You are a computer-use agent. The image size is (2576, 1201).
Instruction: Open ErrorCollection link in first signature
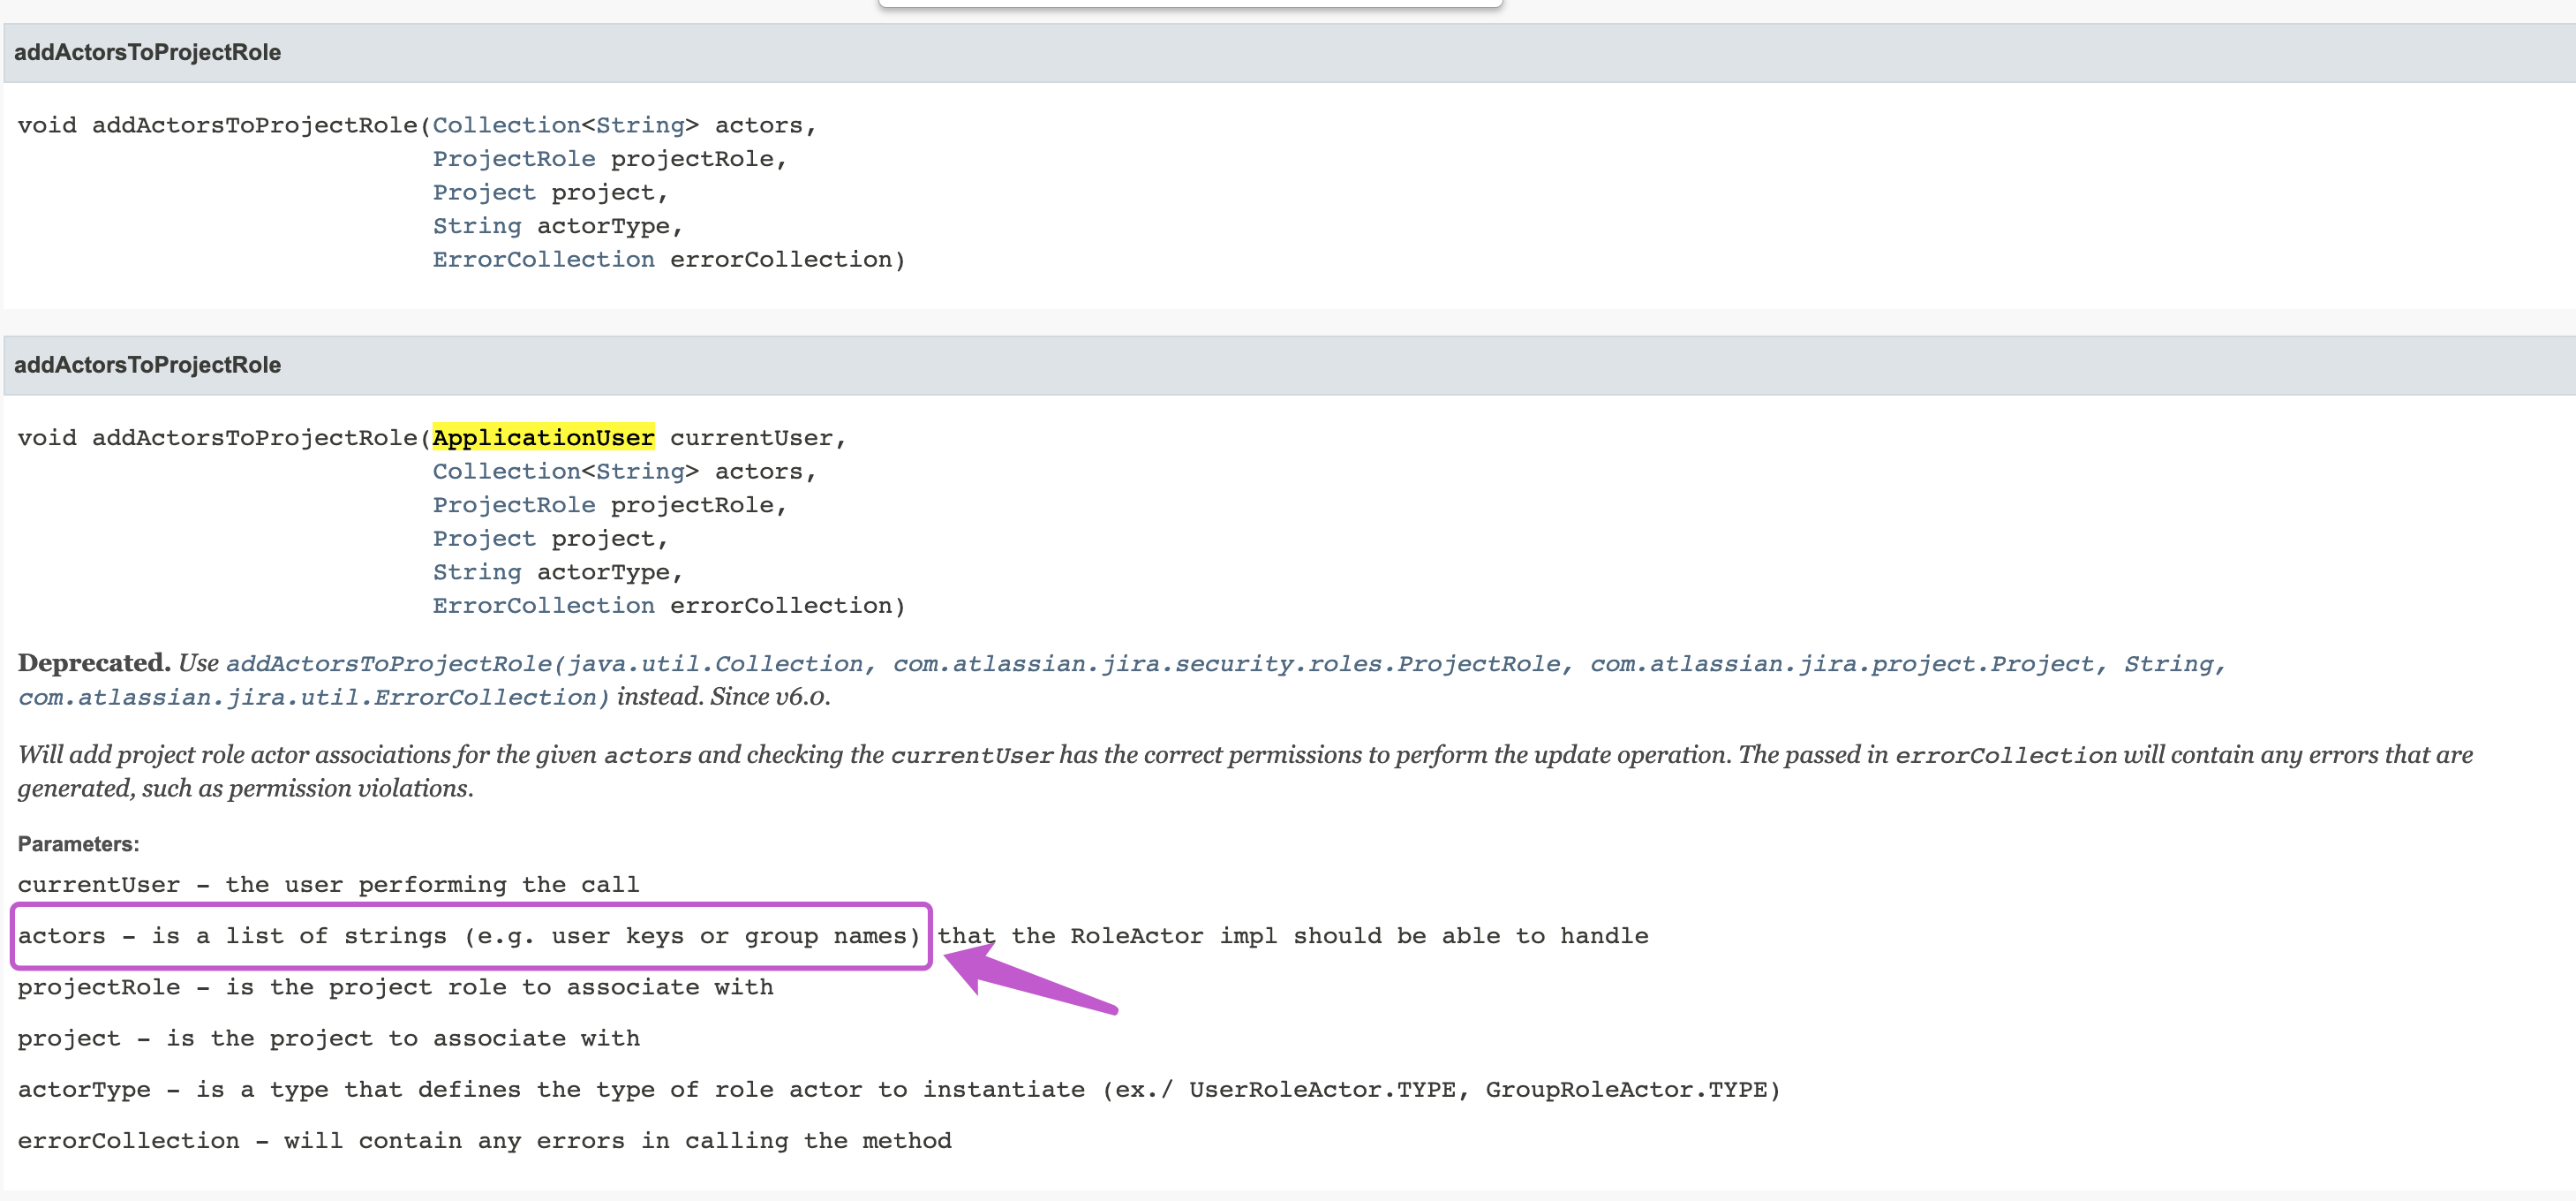[543, 260]
